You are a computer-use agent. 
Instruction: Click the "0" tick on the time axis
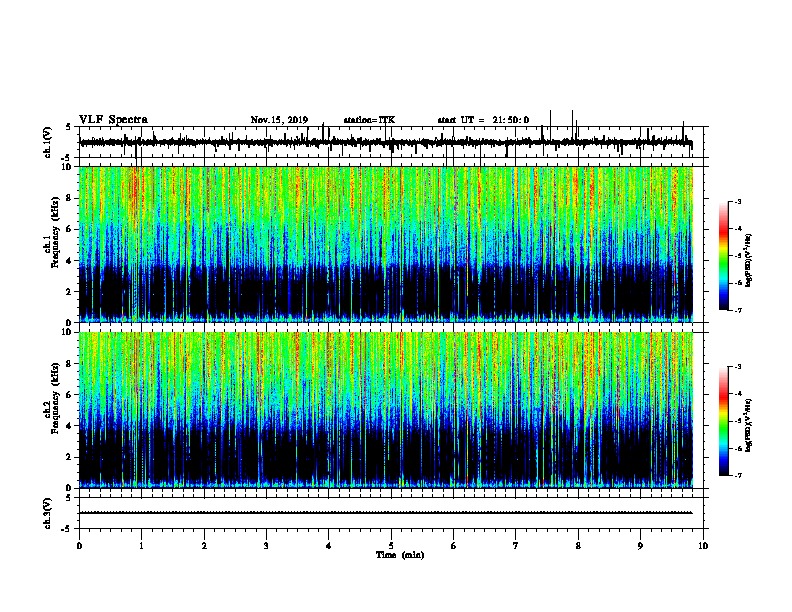click(79, 545)
